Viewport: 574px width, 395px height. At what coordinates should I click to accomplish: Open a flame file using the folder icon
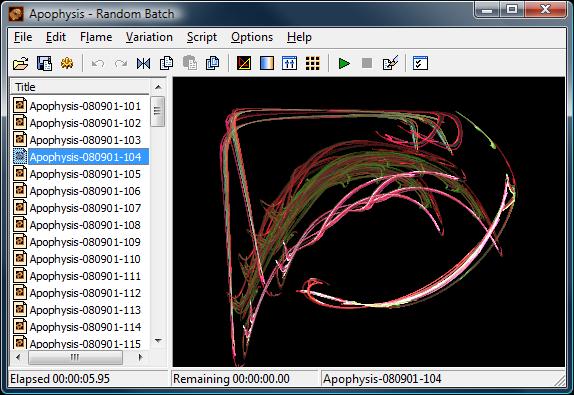click(20, 63)
